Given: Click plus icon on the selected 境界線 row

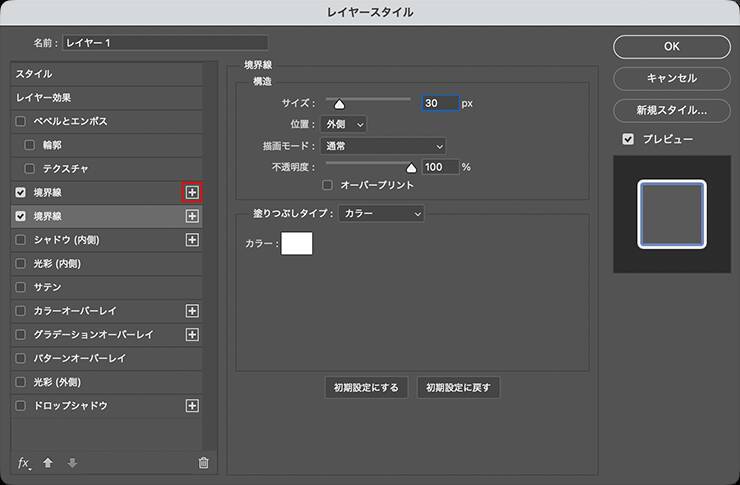Looking at the screenshot, I should 192,216.
